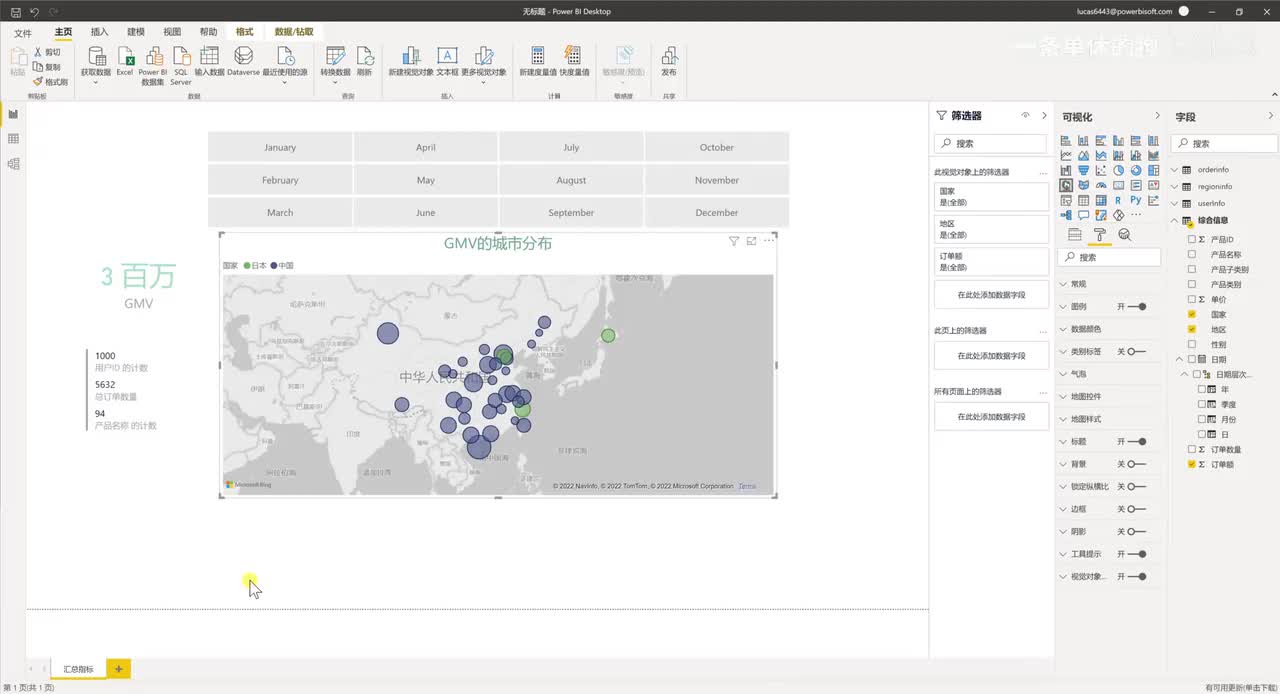Switch to the 建模 ribbon tab
1280x694 pixels.
[136, 32]
